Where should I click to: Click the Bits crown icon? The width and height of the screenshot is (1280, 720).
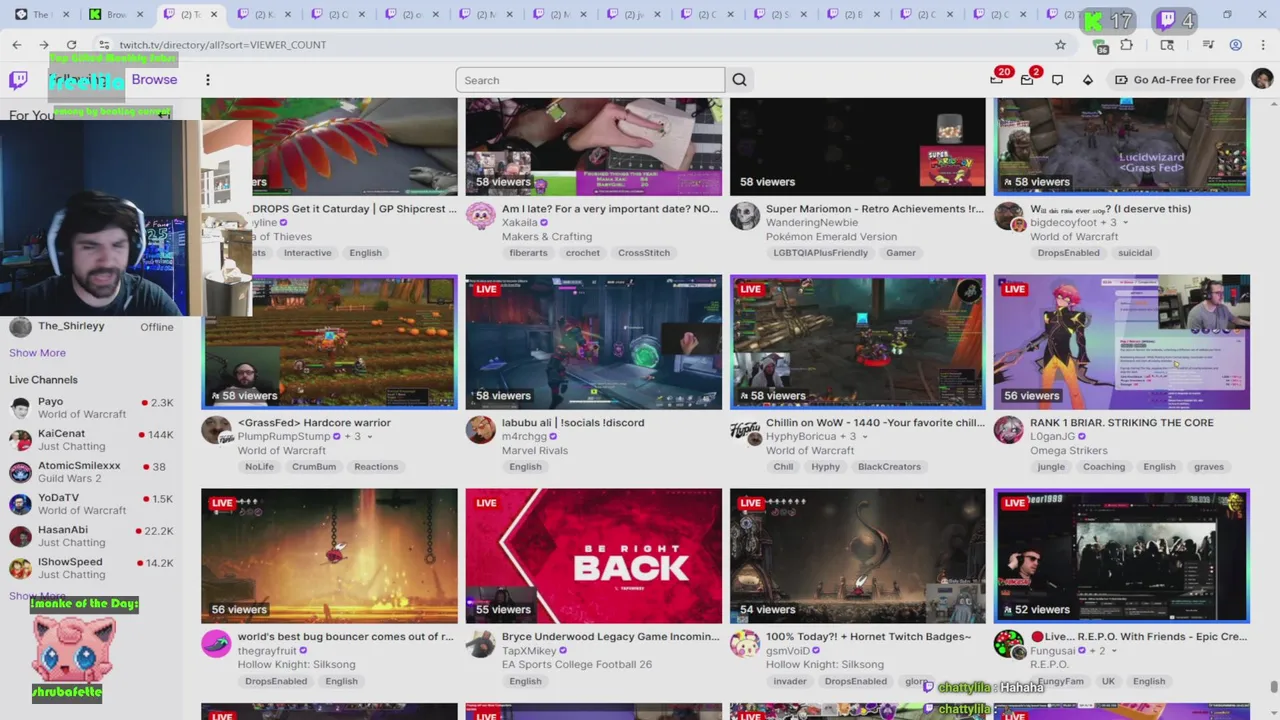[x=1088, y=80]
